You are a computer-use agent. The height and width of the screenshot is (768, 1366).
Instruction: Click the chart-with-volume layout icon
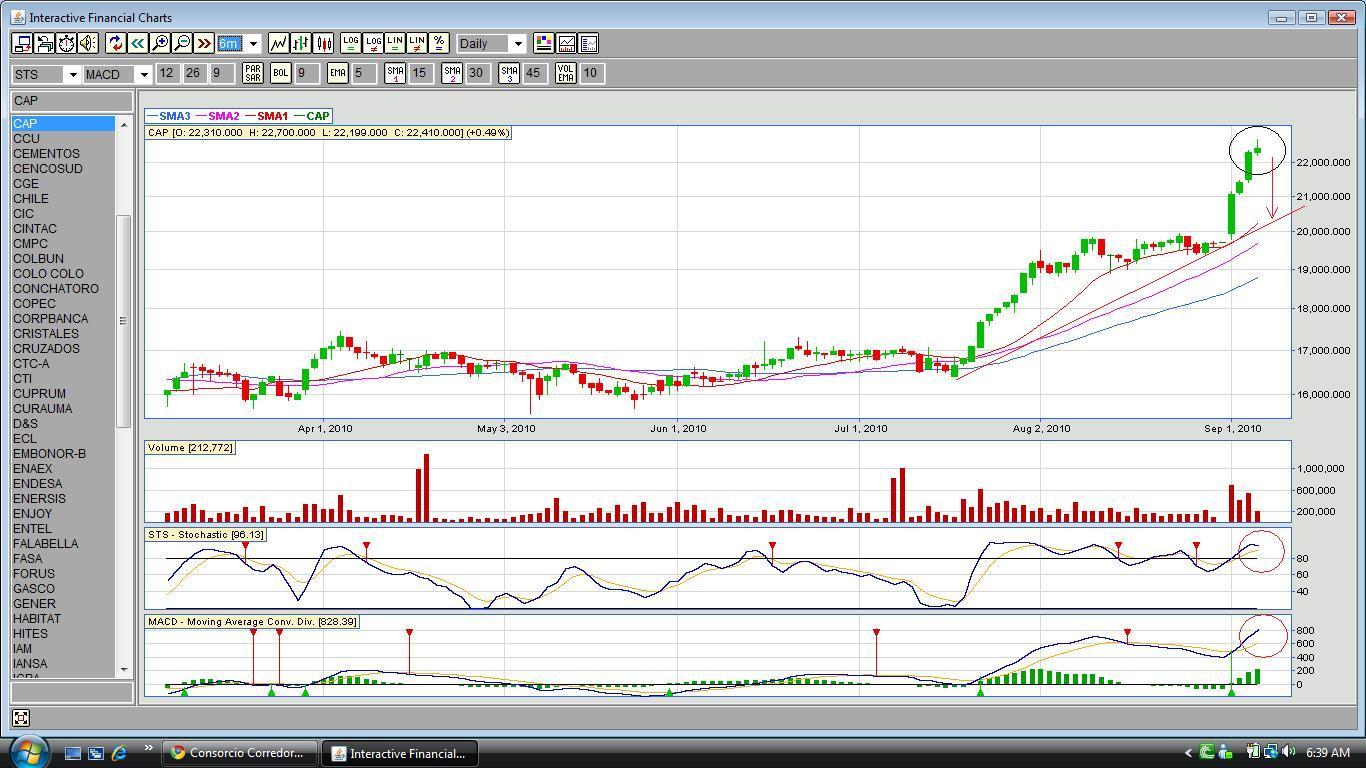566,43
